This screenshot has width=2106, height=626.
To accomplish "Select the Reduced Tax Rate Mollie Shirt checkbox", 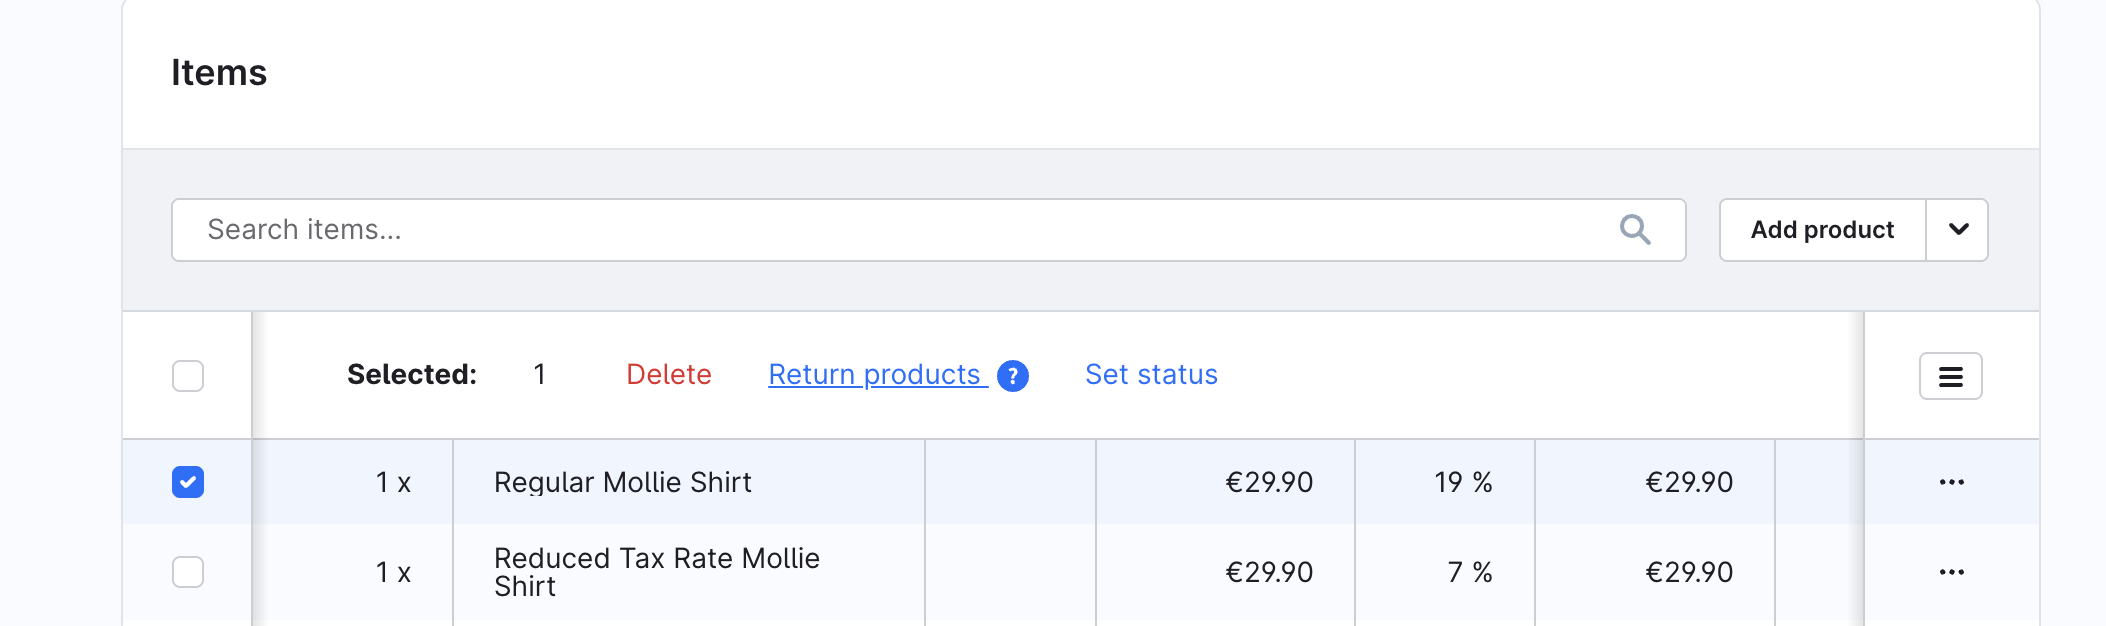I will 188,572.
